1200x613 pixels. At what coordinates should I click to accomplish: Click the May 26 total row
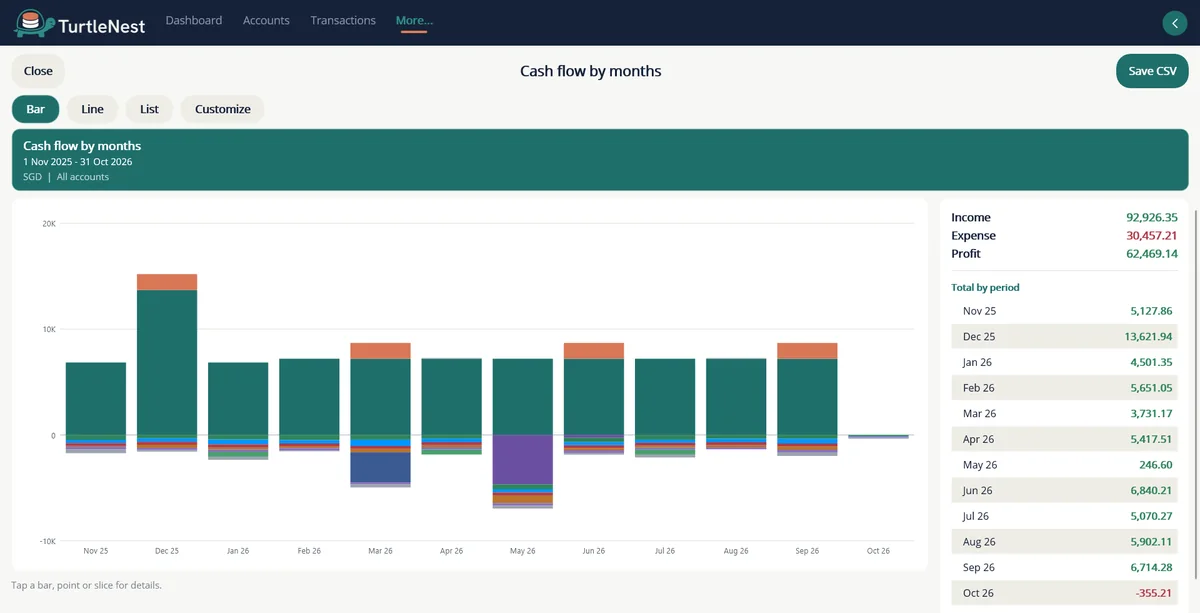(x=1064, y=465)
